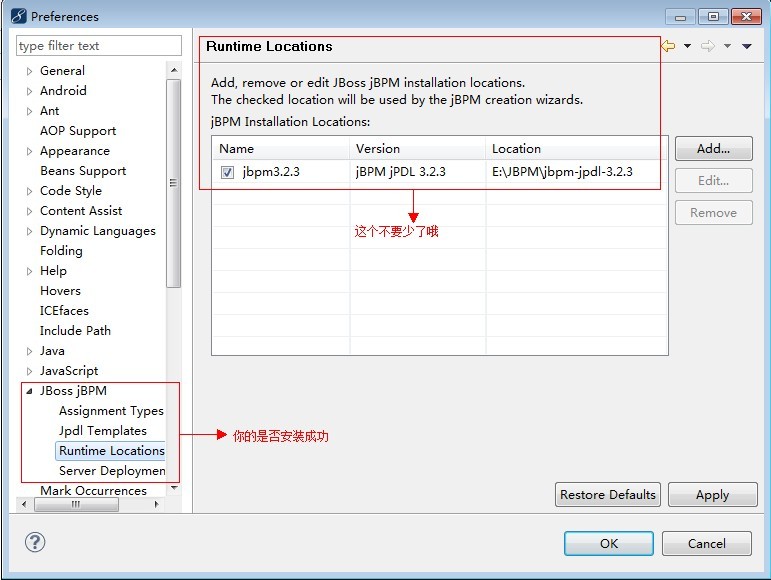The image size is (771, 580).
Task: Click the Version column header
Action: 417,148
